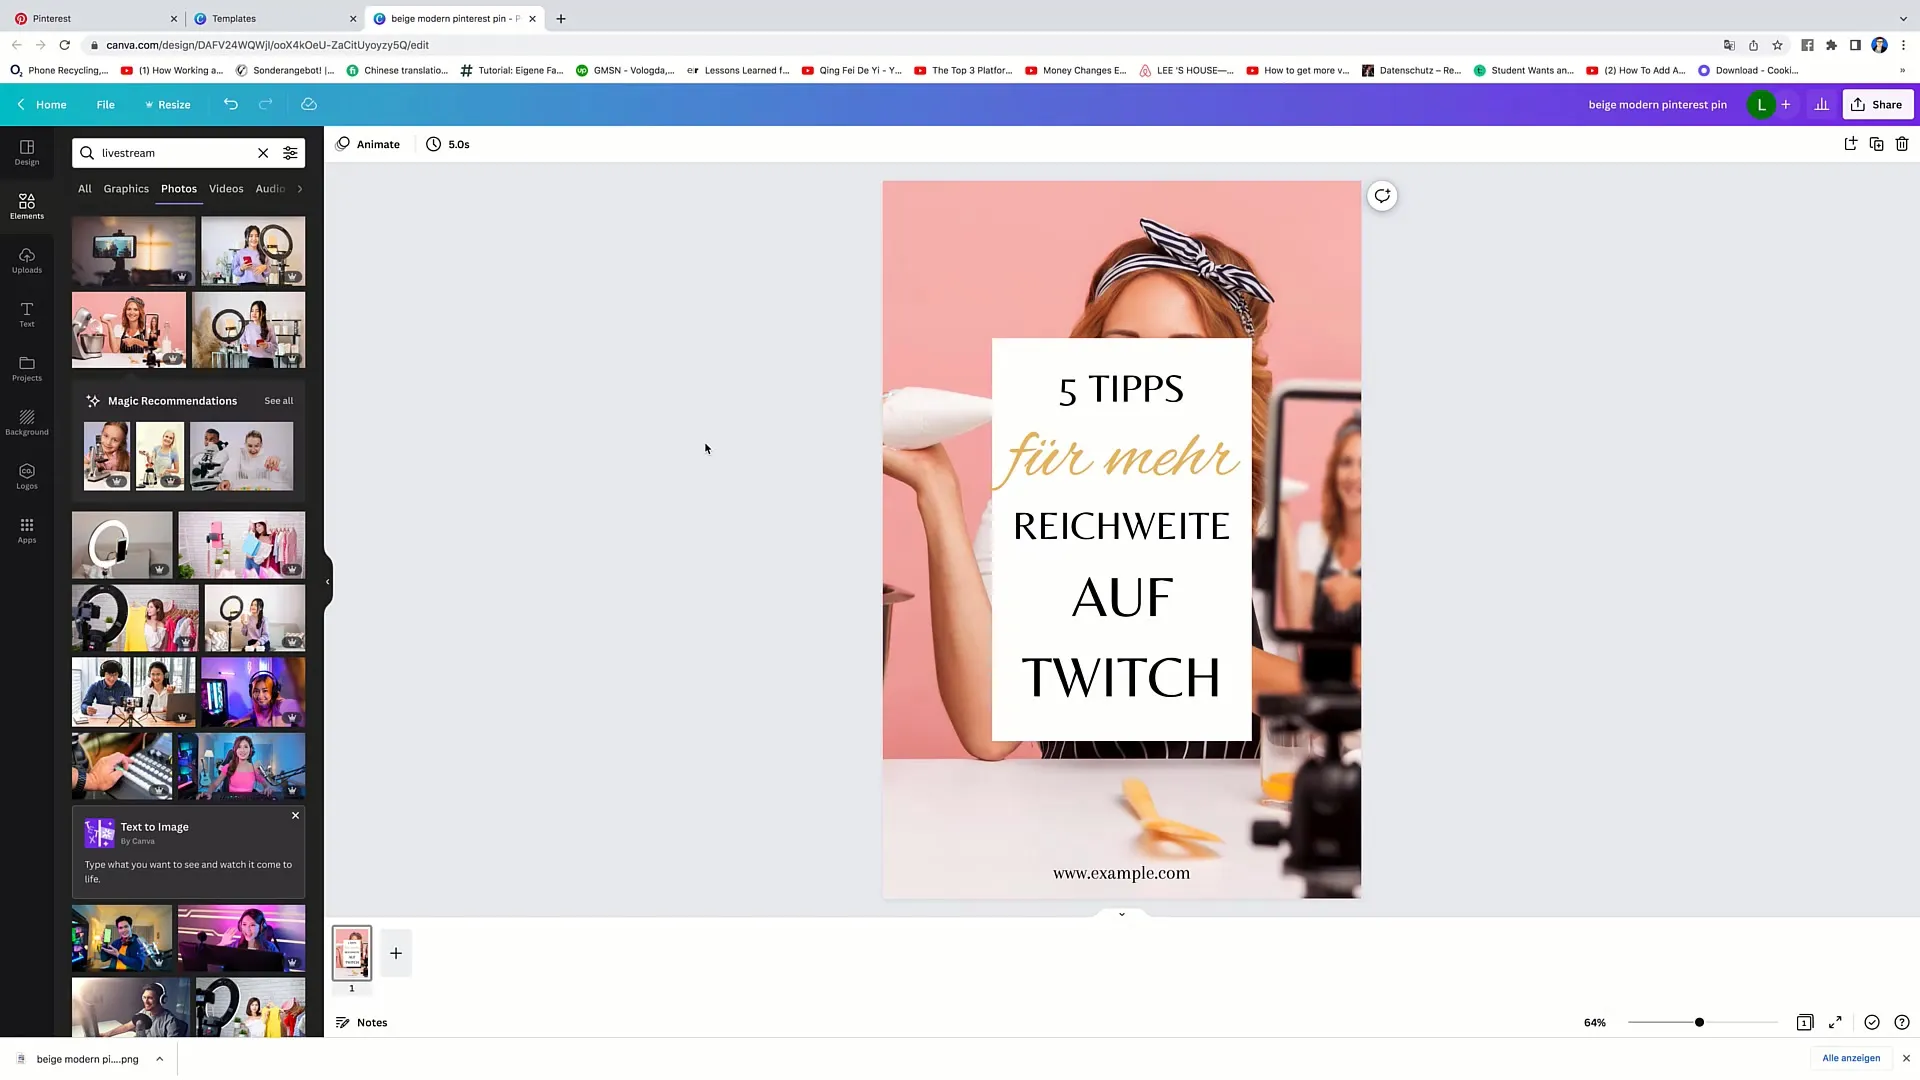Delete the page with trash icon
Image resolution: width=1920 pixels, height=1080 pixels.
pyautogui.click(x=1902, y=144)
